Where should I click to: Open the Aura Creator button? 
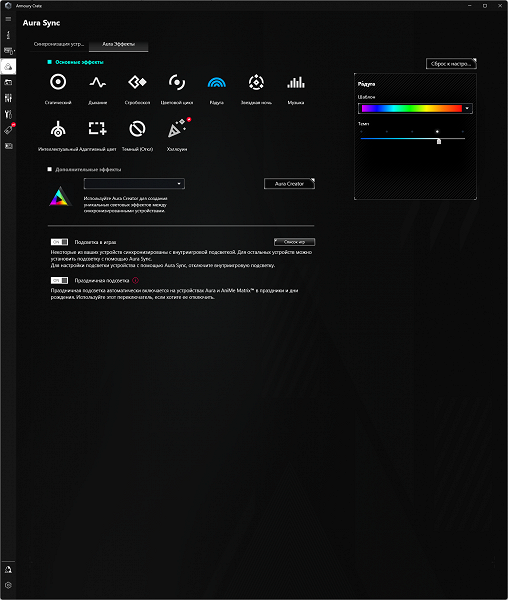pyautogui.click(x=290, y=184)
